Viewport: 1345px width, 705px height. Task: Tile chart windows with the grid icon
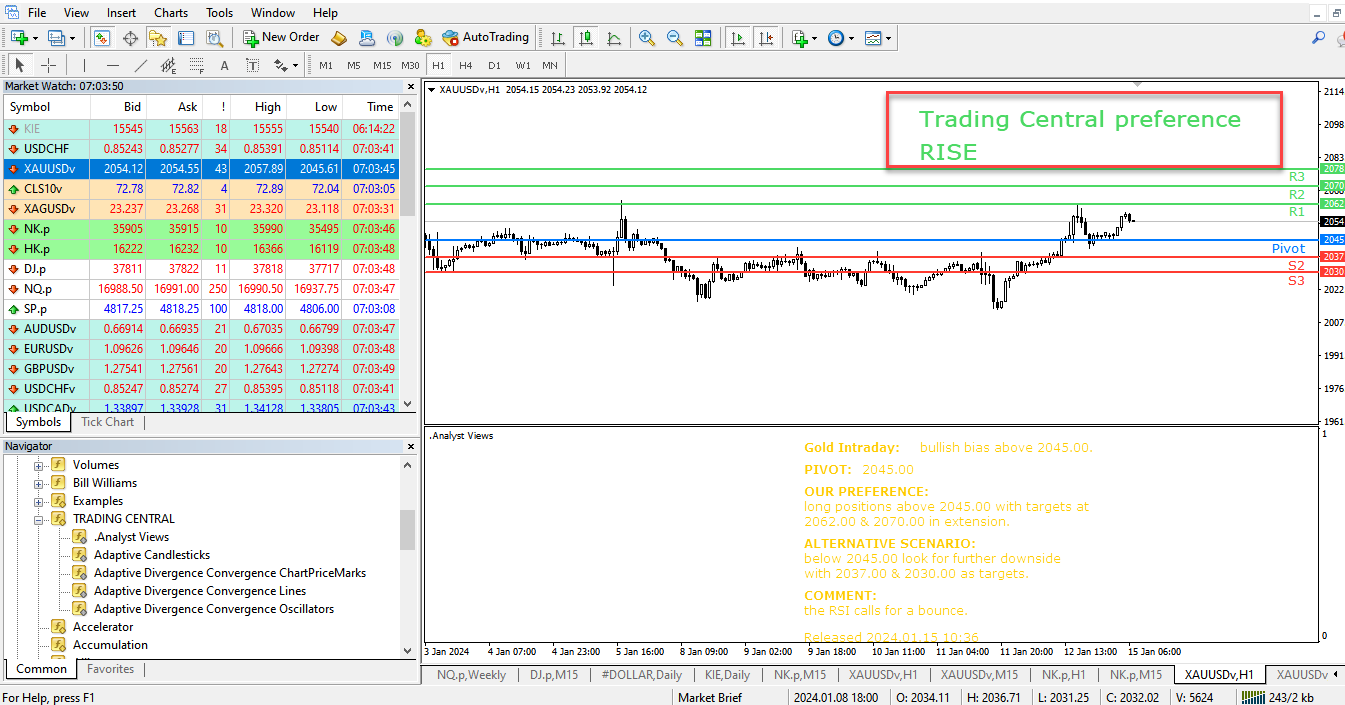point(703,38)
